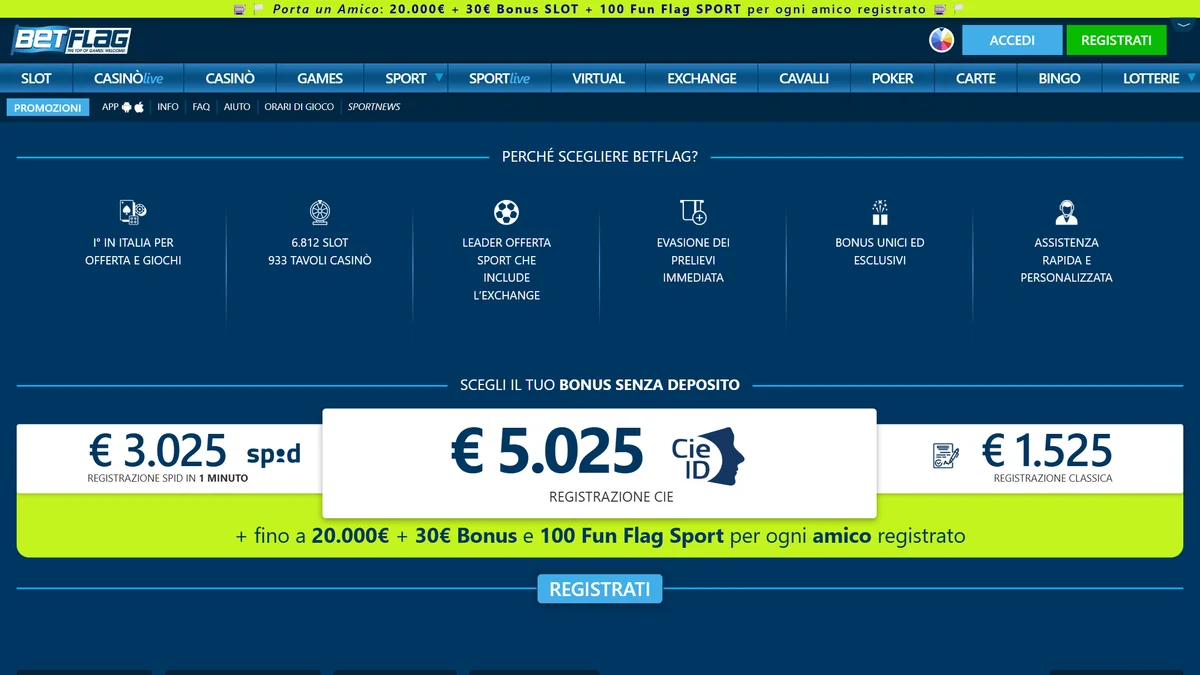Click the playing cards offer icon
Image resolution: width=1200 pixels, height=675 pixels.
coord(133,211)
